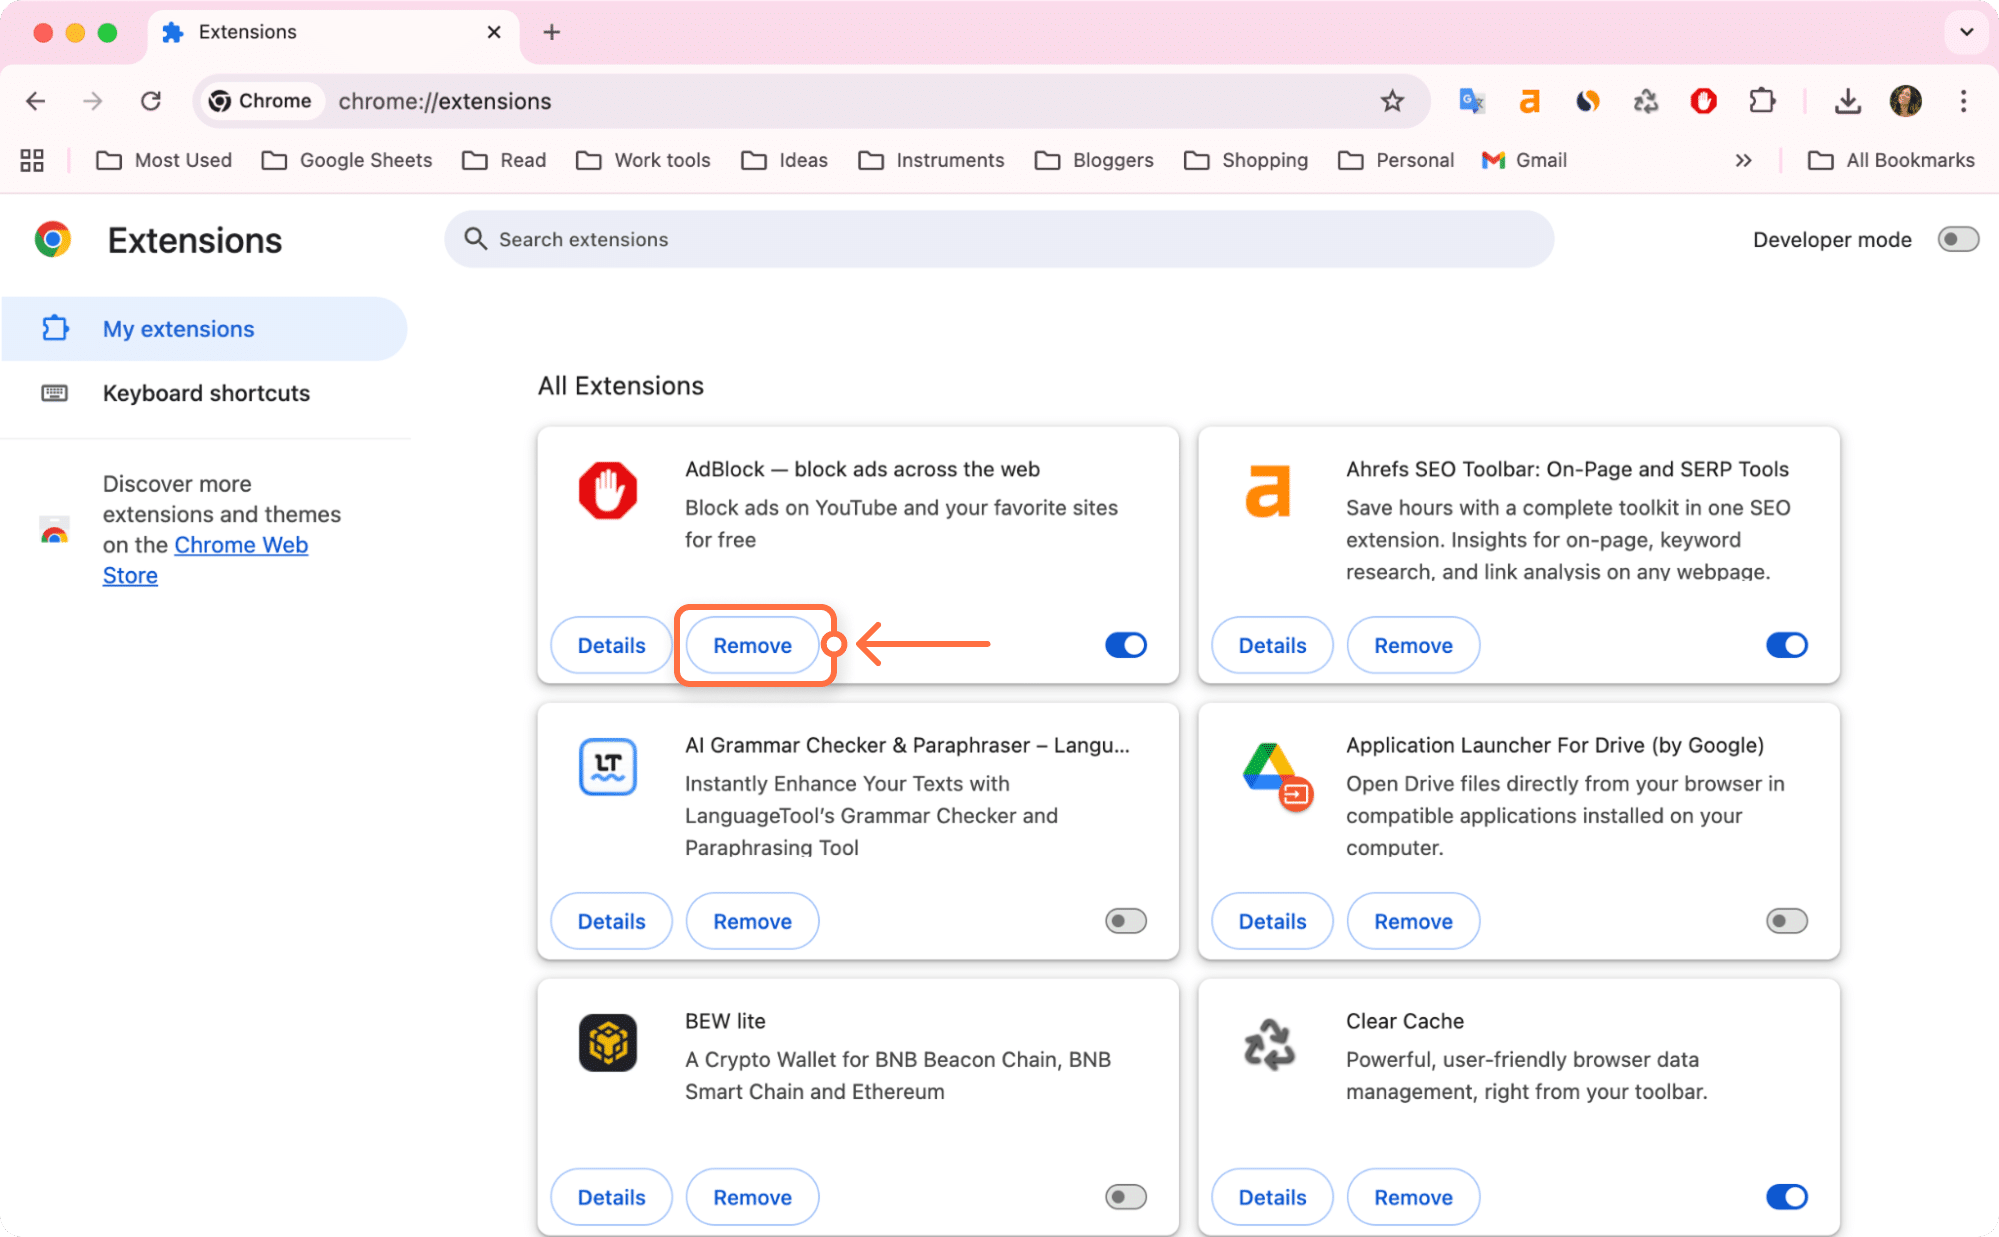This screenshot has width=1999, height=1237.
Task: Click the Search extensions field
Action: [1000, 239]
